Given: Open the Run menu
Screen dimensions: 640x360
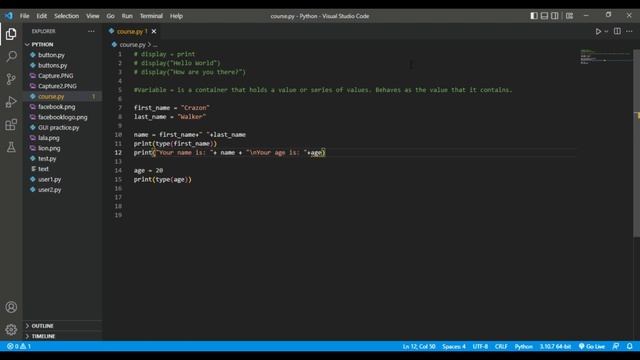Looking at the screenshot, I should (127, 16).
